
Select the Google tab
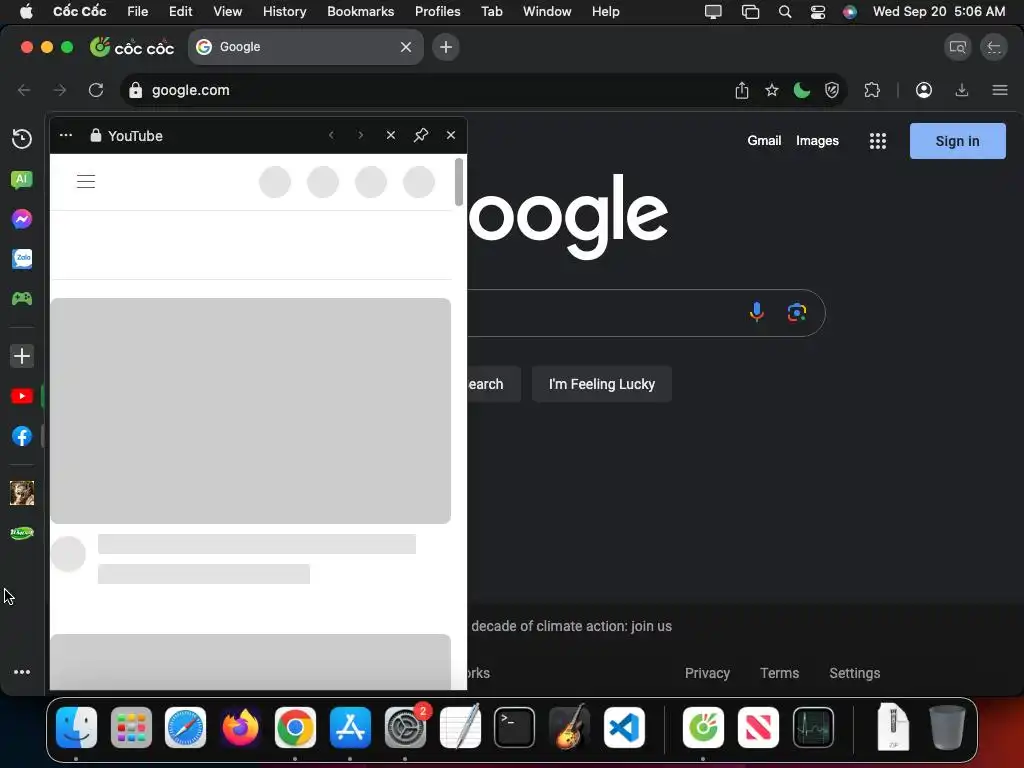(306, 47)
